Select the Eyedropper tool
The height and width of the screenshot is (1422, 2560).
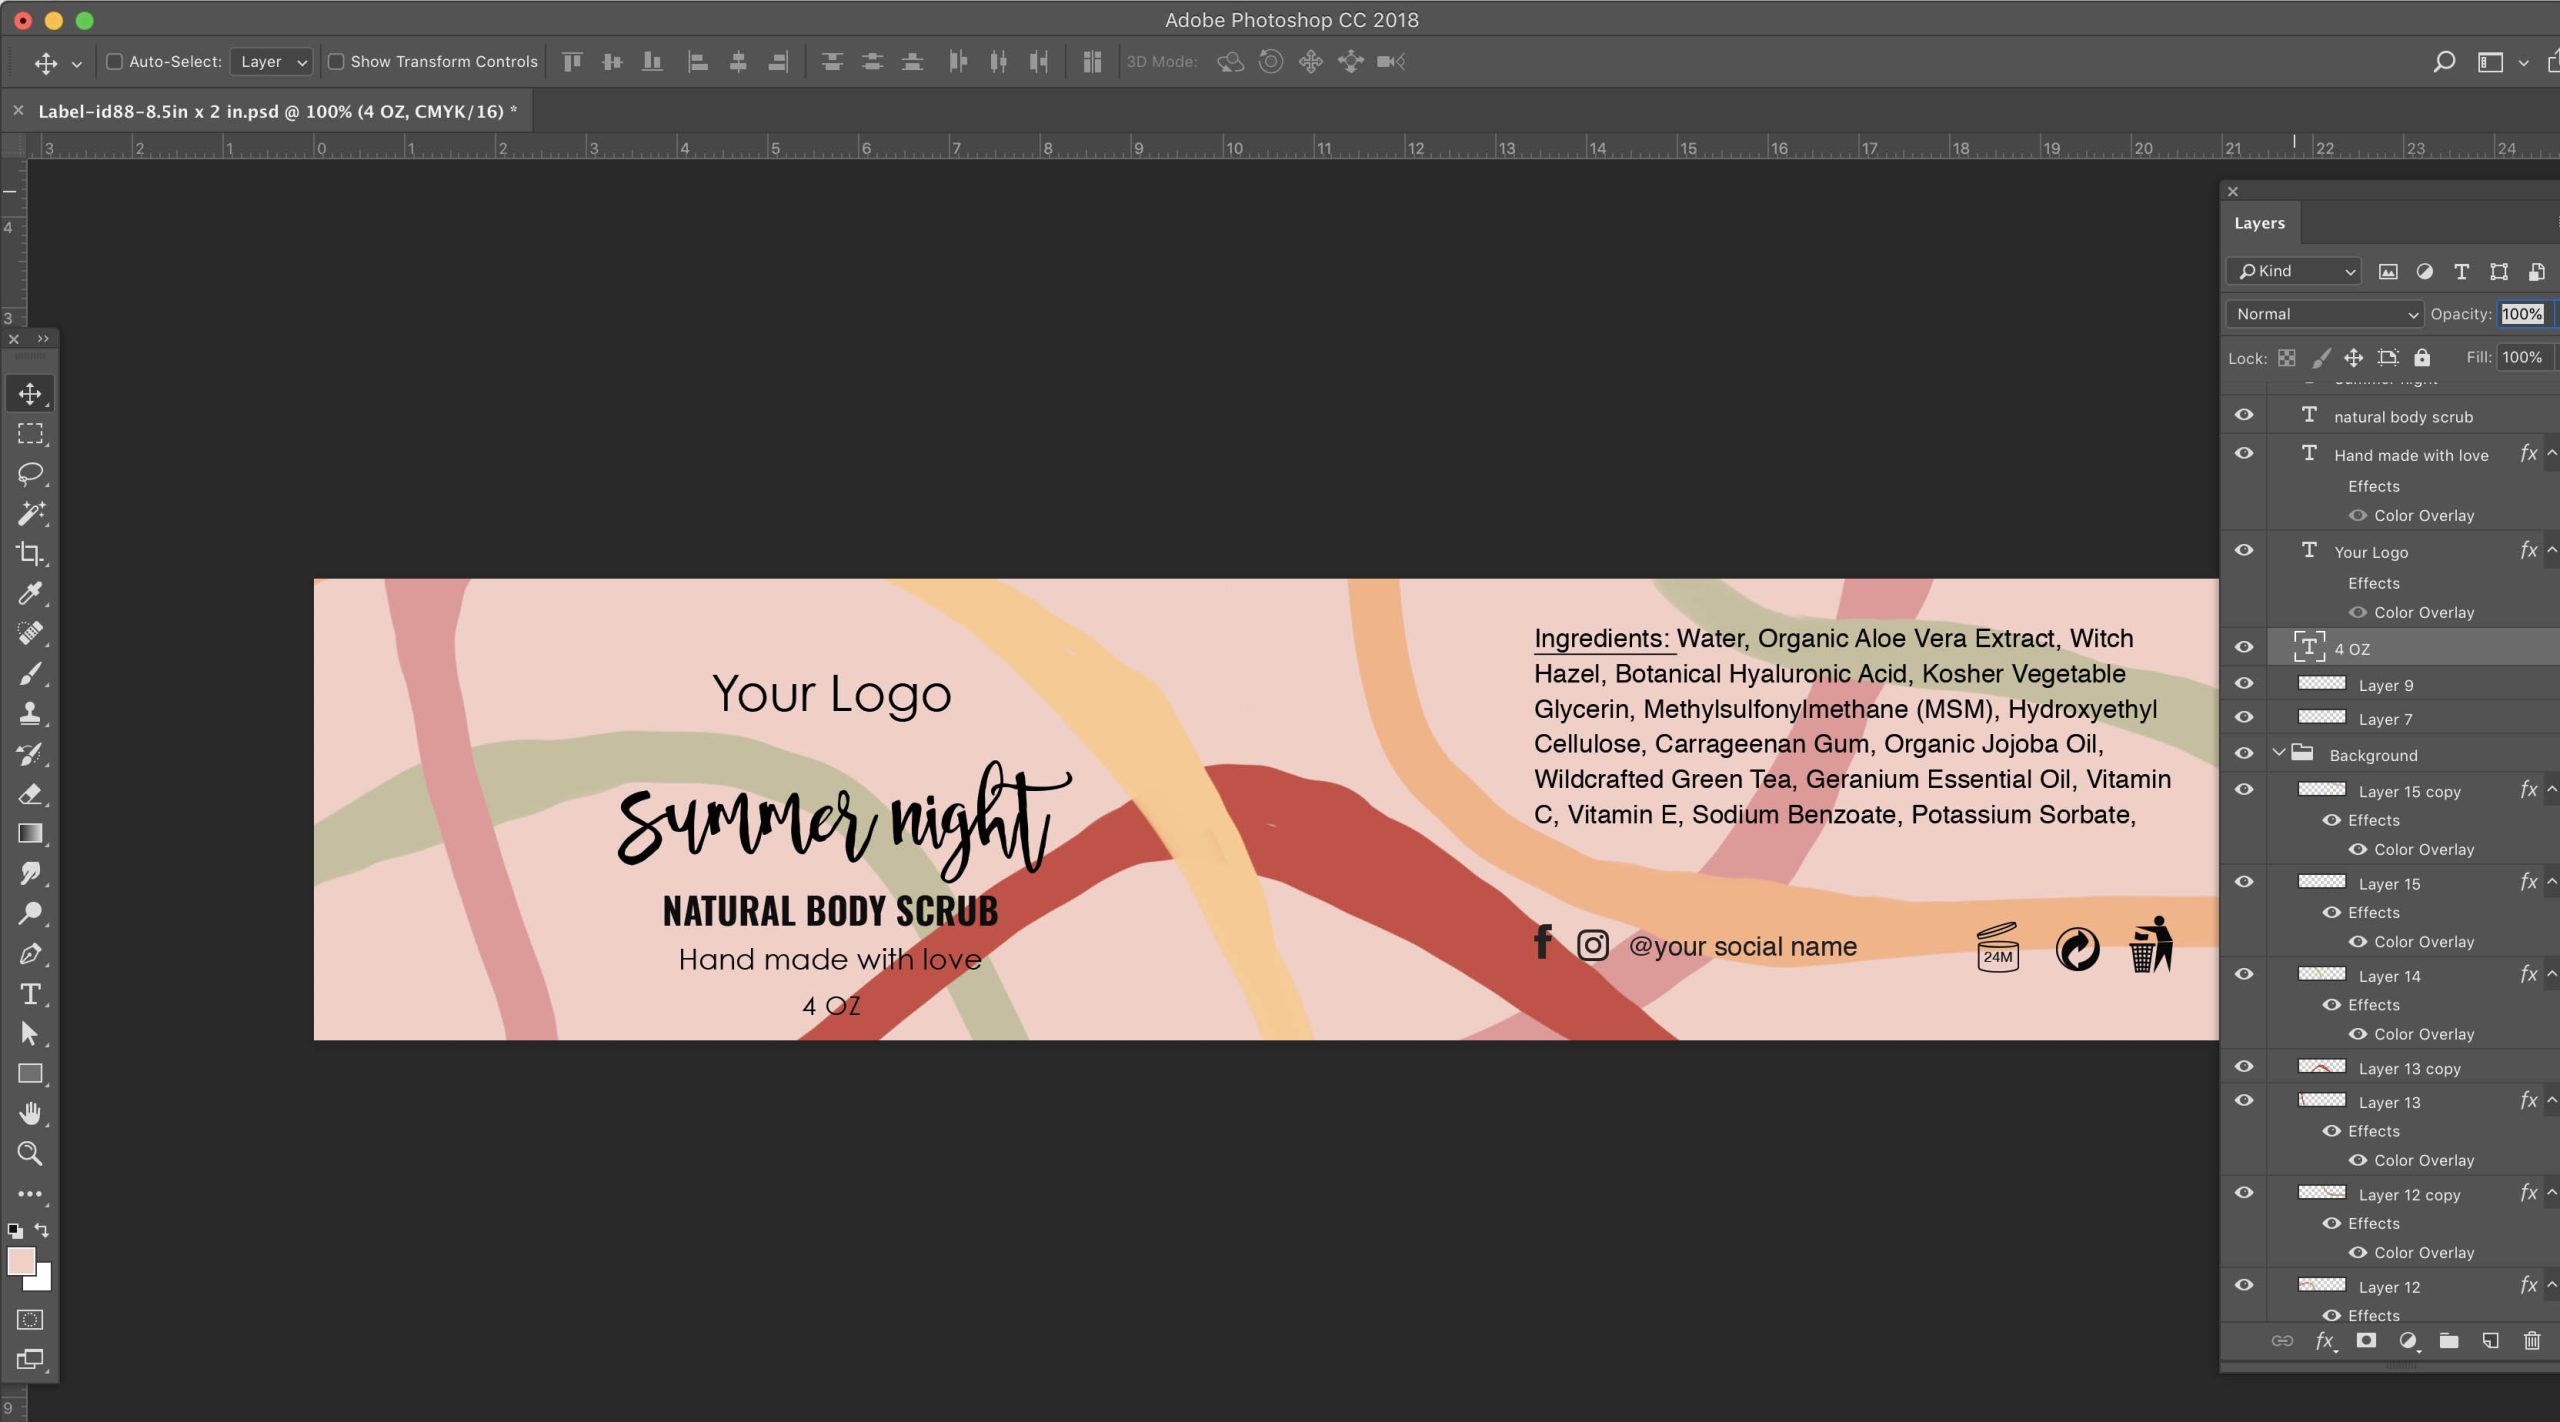30,594
